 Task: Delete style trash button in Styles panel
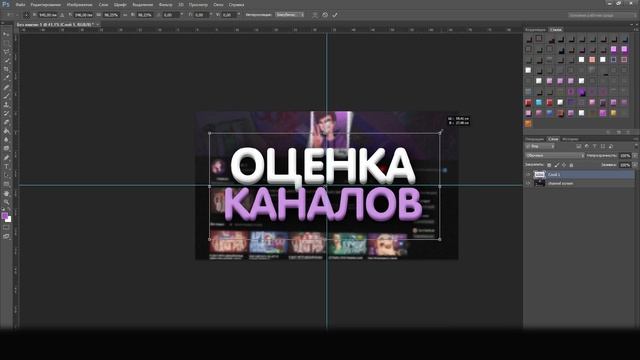[628, 132]
